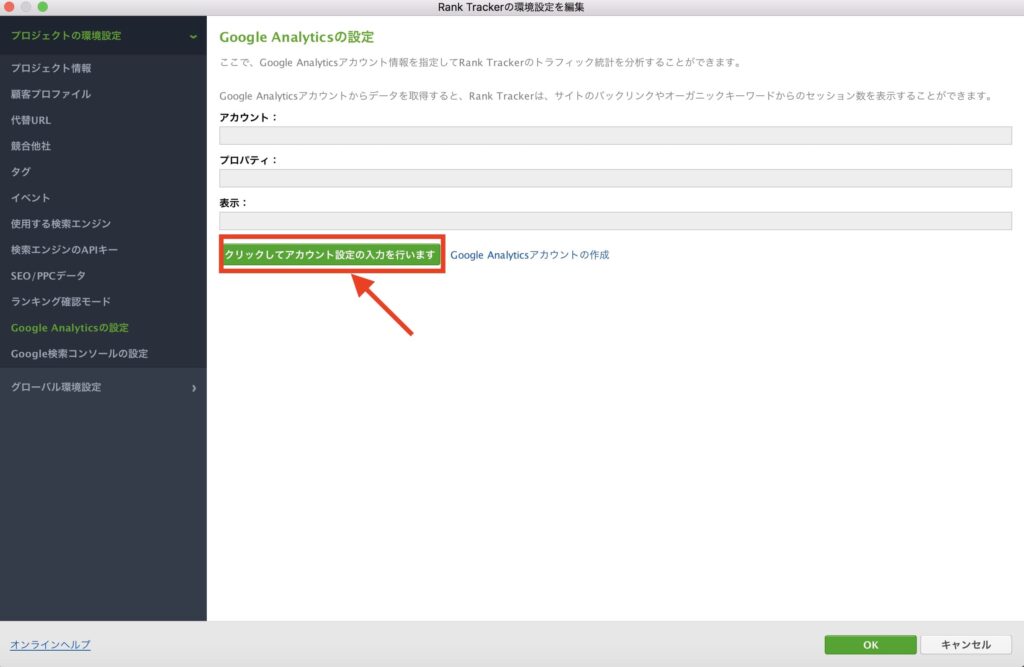Click green account settings input button
Image resolution: width=1024 pixels, height=667 pixels.
pyautogui.click(x=331, y=254)
